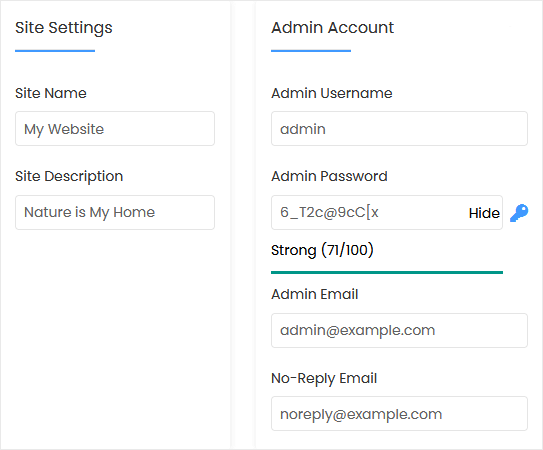
Task: Focus the Site Name field
Action: (115, 129)
